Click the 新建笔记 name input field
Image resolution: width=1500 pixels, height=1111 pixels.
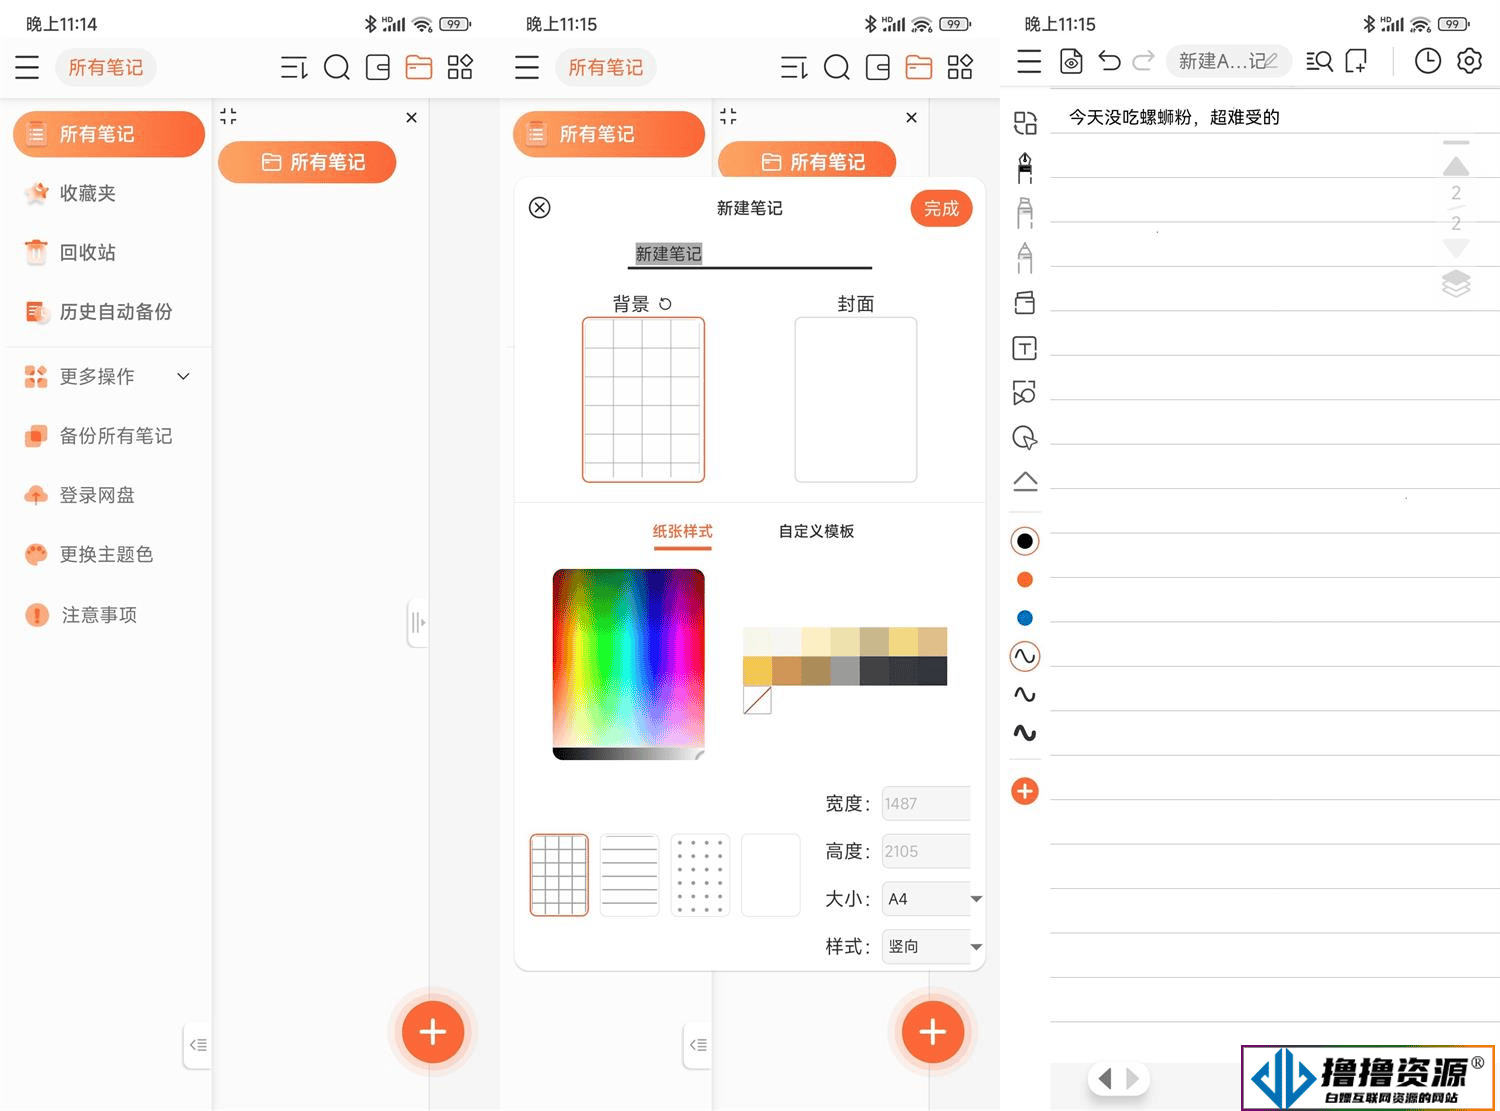(749, 254)
